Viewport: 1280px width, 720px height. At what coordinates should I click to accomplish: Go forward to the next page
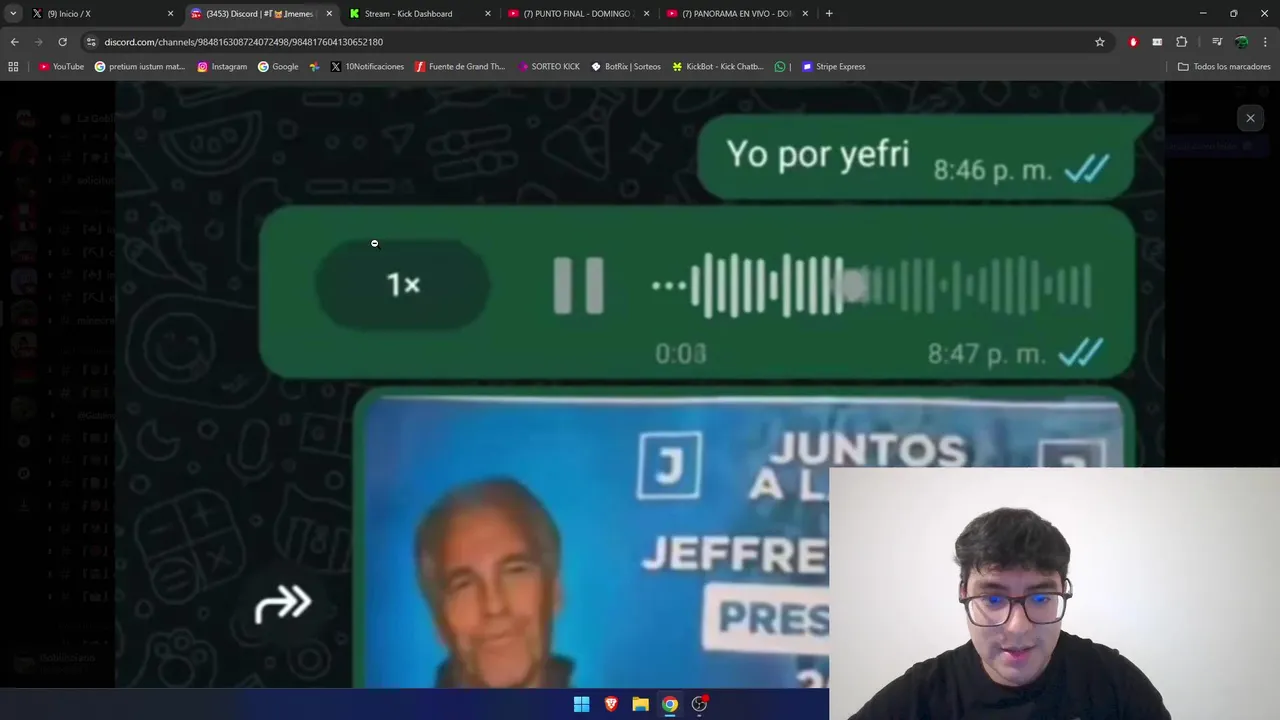click(x=38, y=42)
